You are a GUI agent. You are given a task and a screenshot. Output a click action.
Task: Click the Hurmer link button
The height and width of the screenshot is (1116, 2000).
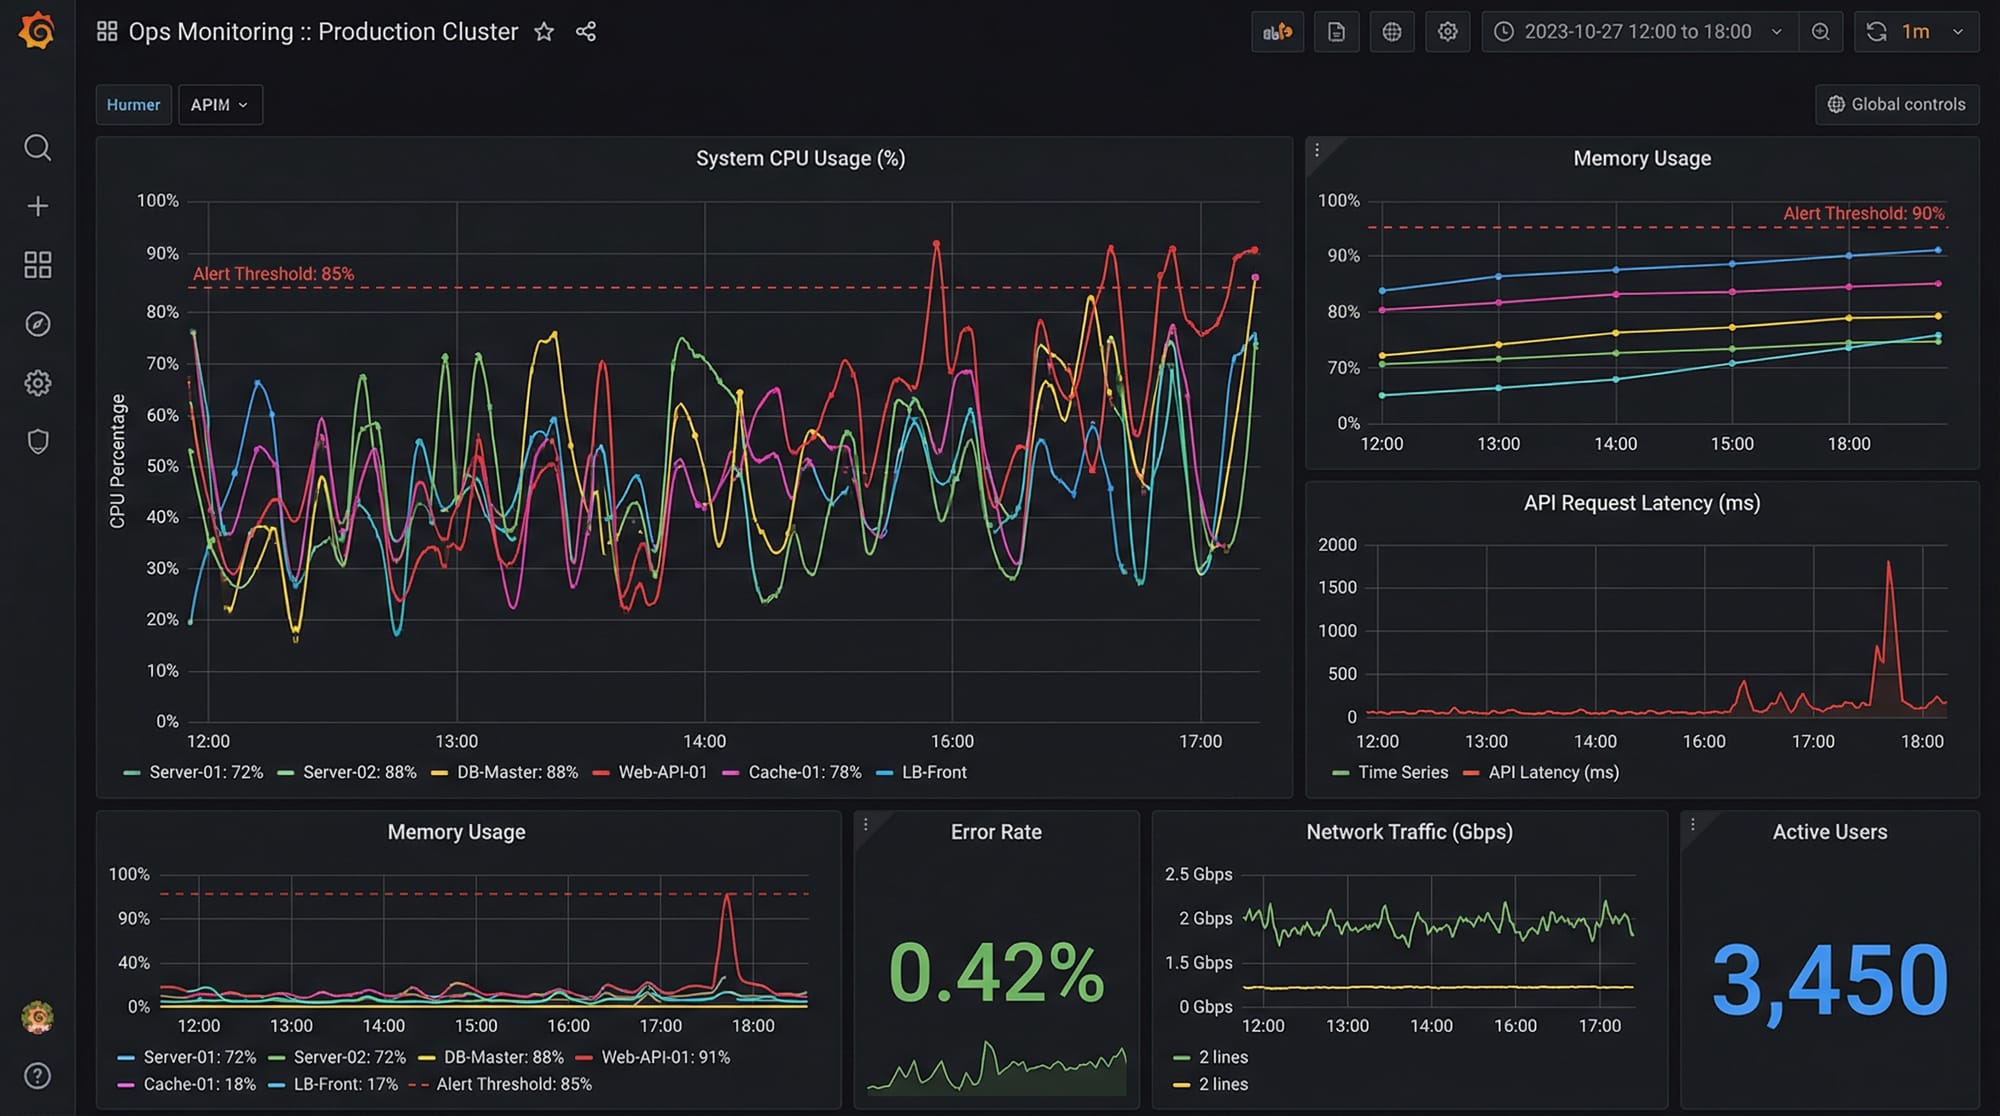[x=133, y=105]
